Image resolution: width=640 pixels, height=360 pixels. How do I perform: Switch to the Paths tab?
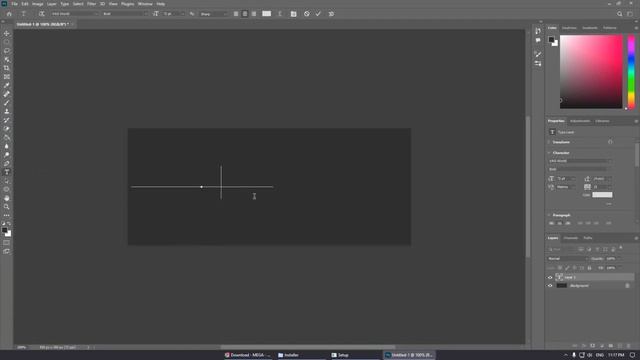[588, 238]
